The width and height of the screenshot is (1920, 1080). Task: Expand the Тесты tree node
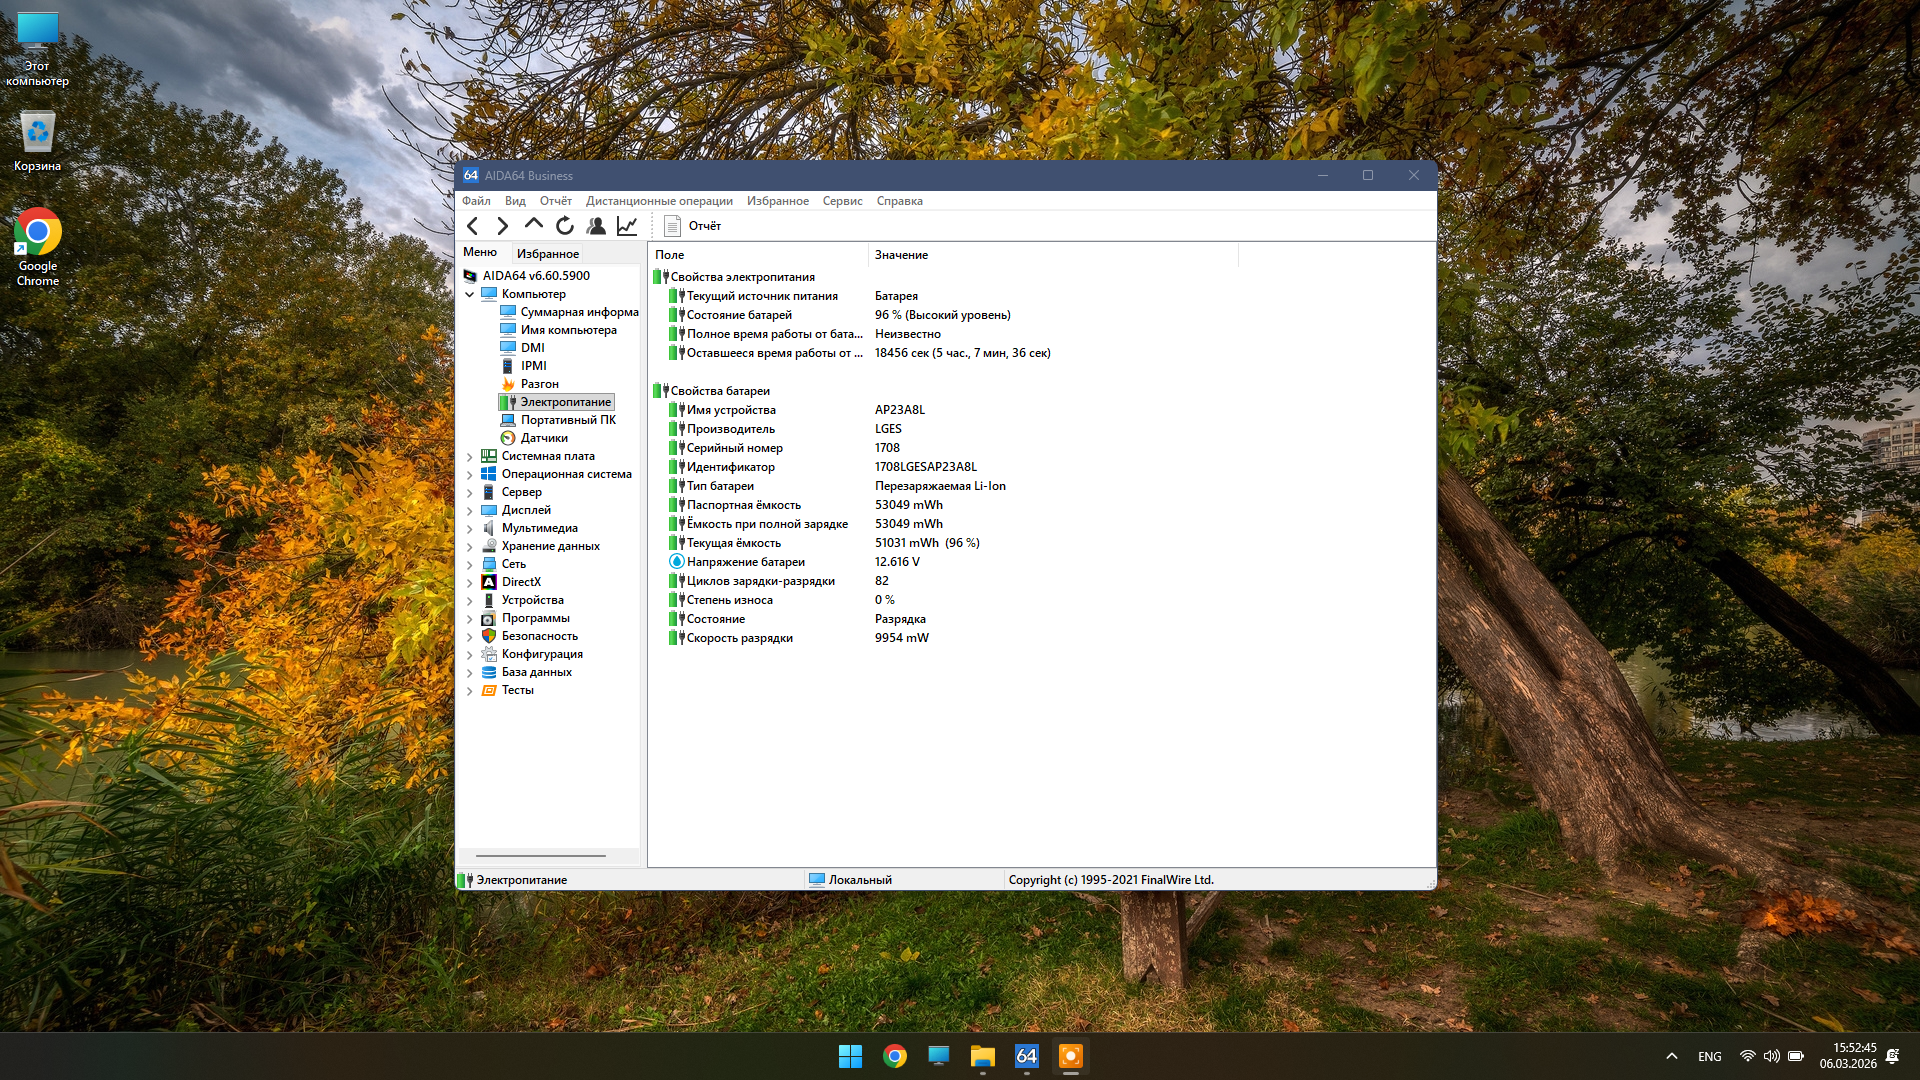pyautogui.click(x=470, y=690)
